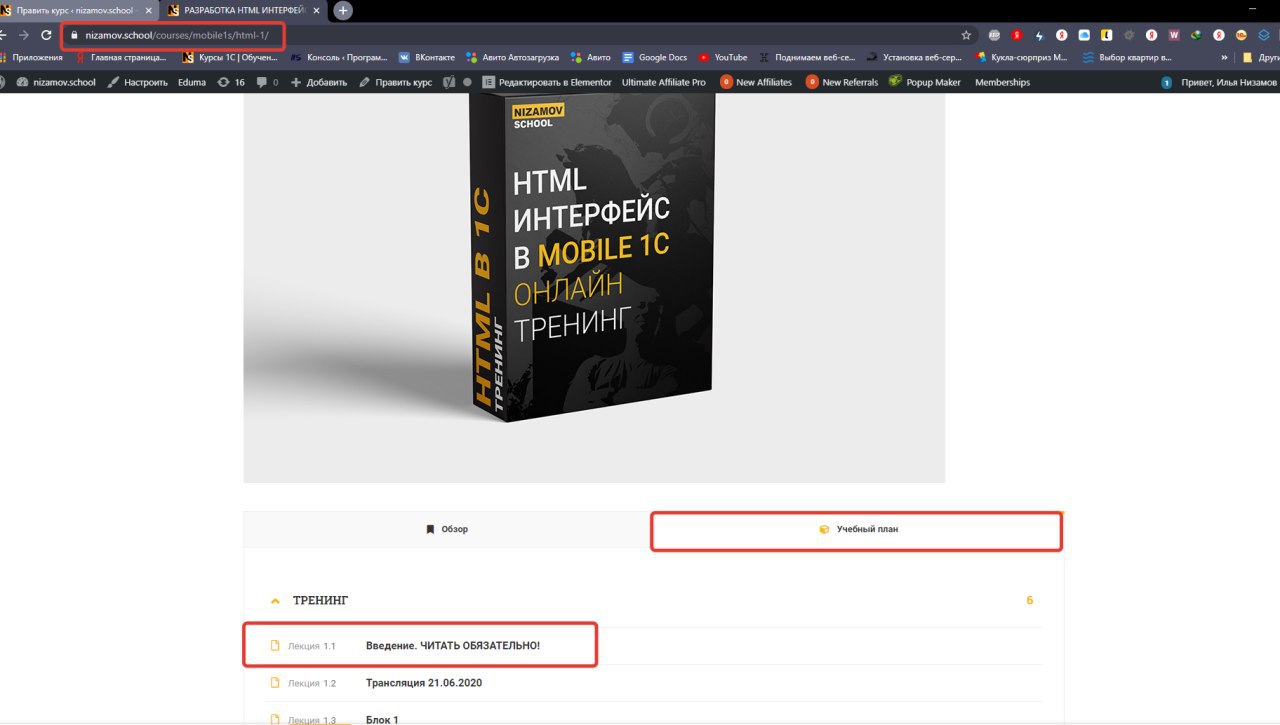Expand hidden bookmarks with double chevron

point(1224,57)
